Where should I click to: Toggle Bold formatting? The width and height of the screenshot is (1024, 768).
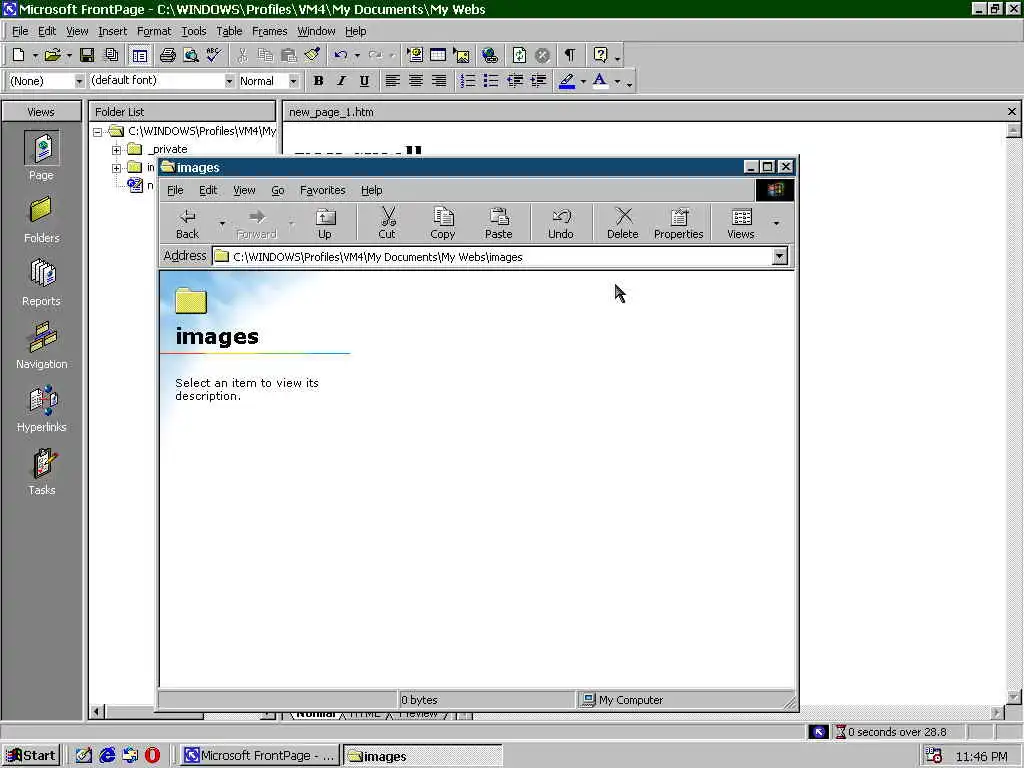point(318,81)
